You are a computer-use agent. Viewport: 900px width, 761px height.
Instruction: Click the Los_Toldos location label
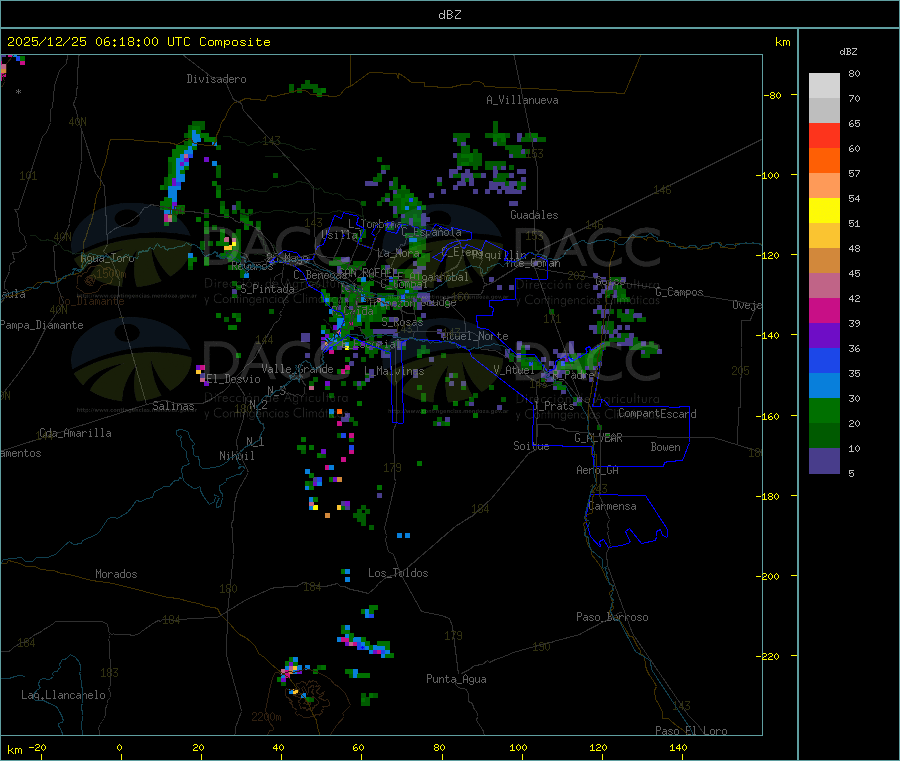398,573
